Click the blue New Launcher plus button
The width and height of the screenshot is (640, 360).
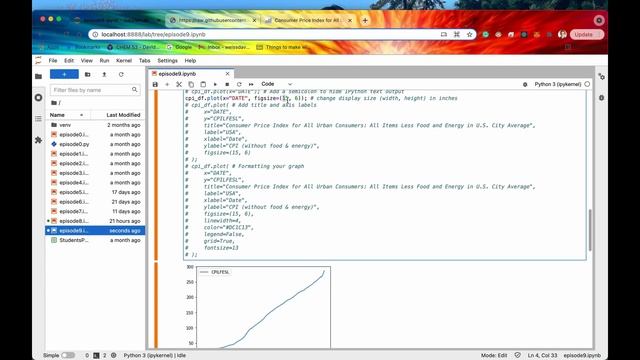coord(64,74)
